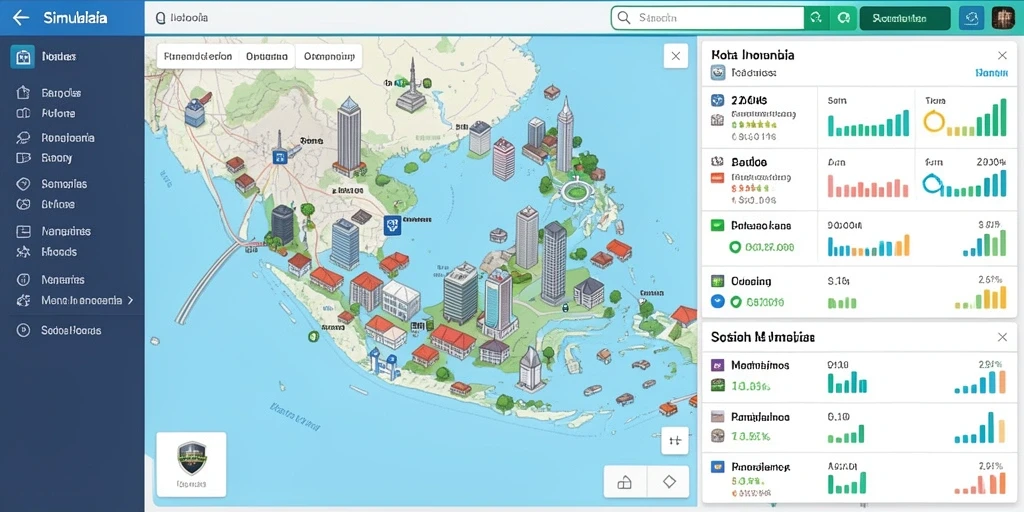Screen dimensions: 1024x512
Task: Toggle the blue check circle in the Odooing row
Action: point(718,301)
